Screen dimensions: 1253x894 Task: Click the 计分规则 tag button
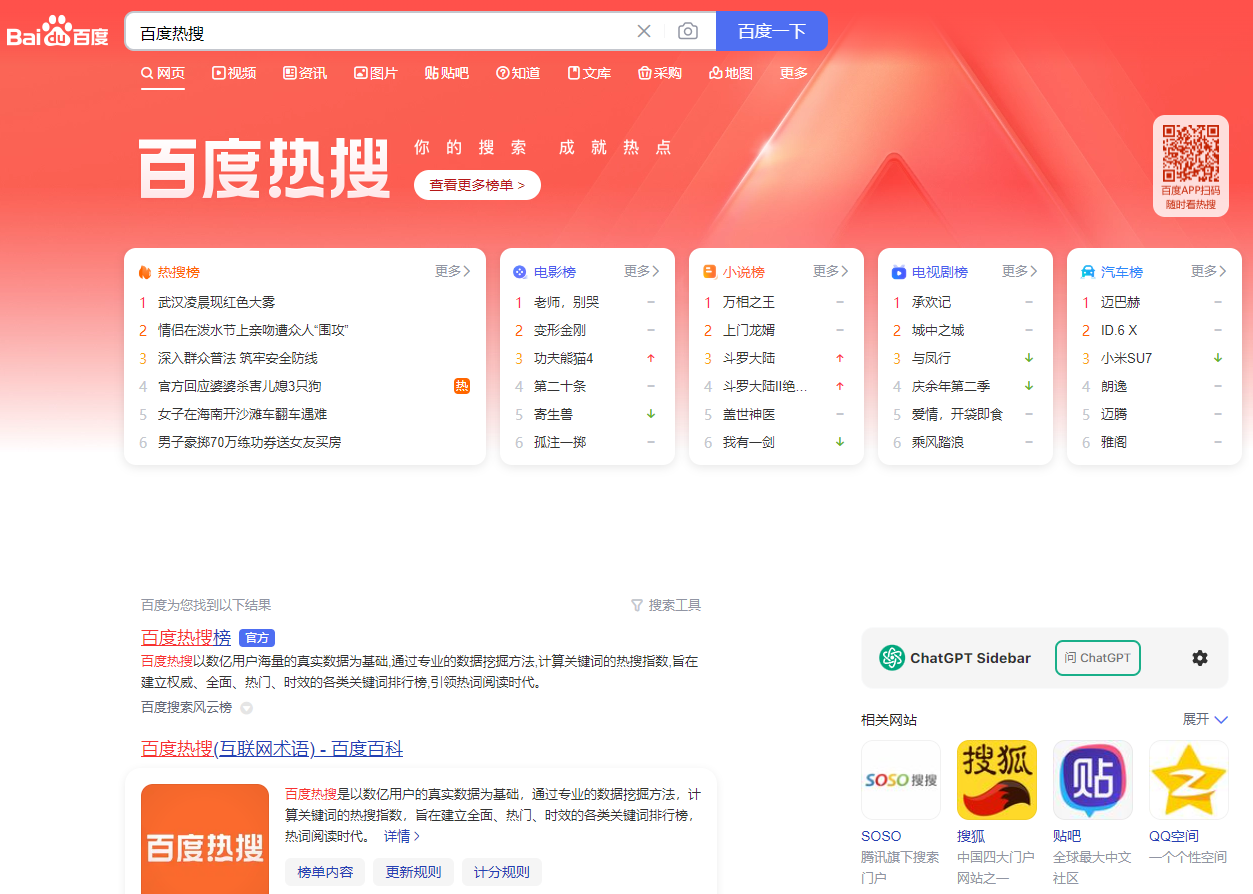[502, 872]
